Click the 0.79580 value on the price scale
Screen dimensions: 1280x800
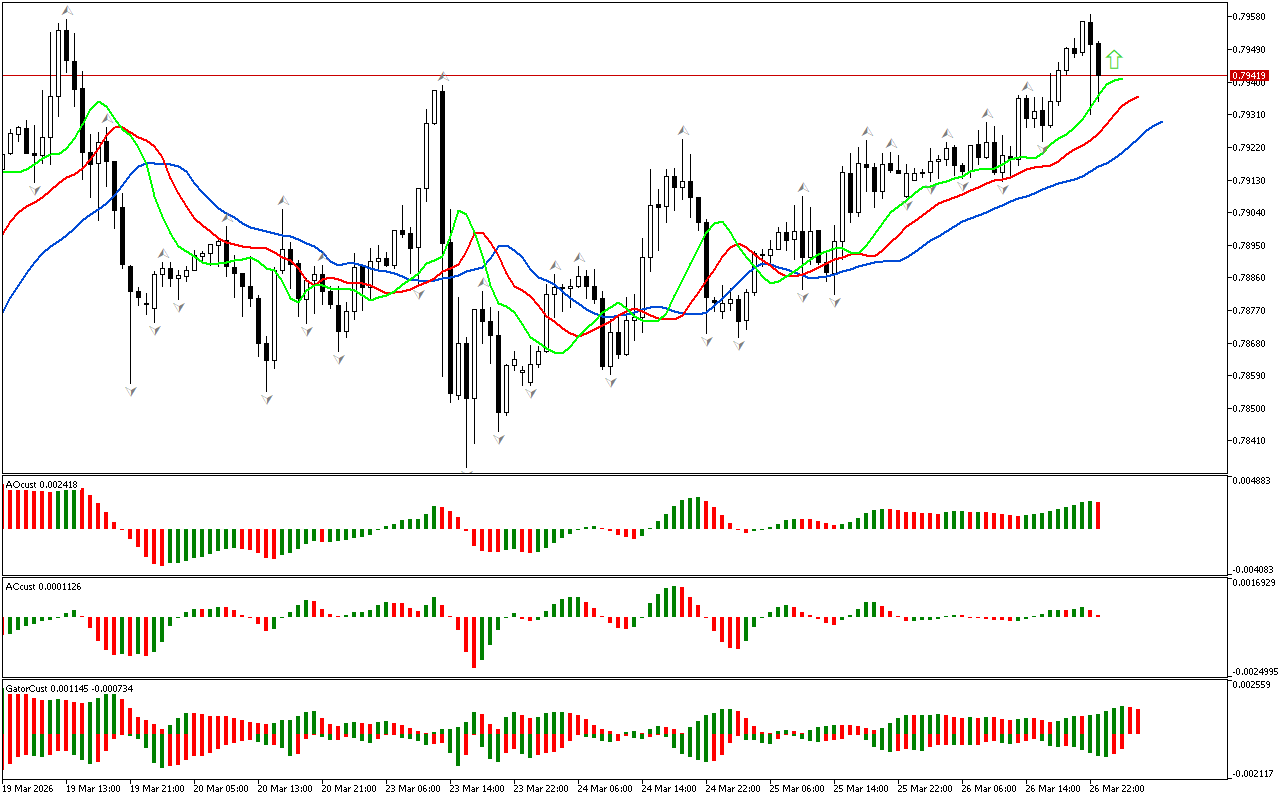(1252, 17)
